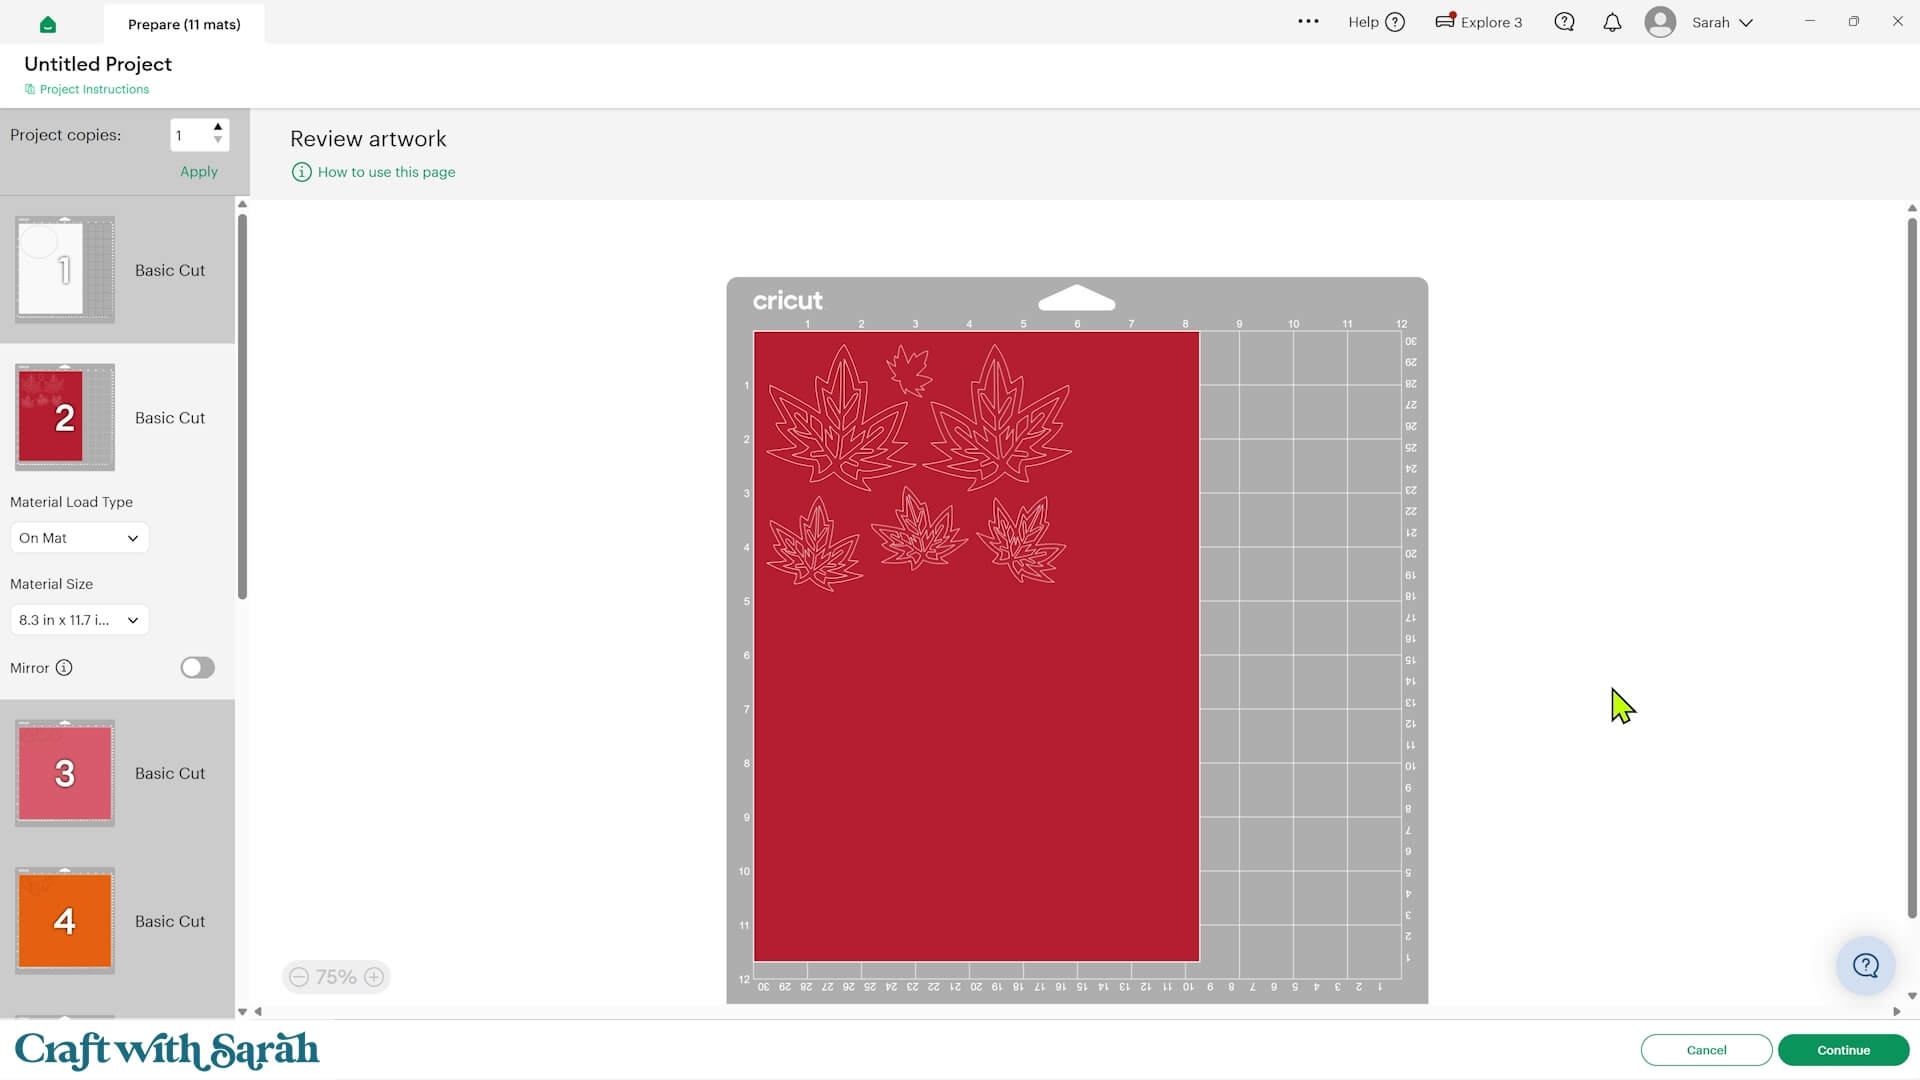The image size is (1920, 1080).
Task: Click the Explore 3 machine selector
Action: pos(1479,22)
